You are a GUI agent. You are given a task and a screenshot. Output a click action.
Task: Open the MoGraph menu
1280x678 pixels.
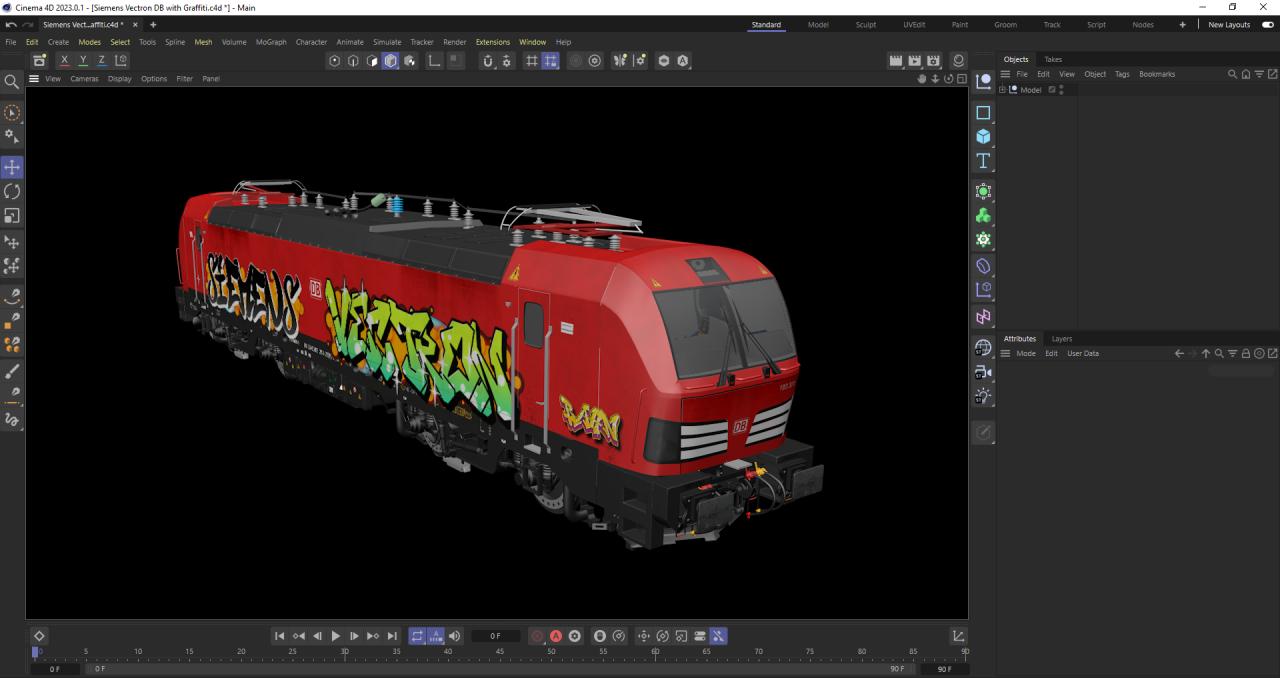[270, 42]
